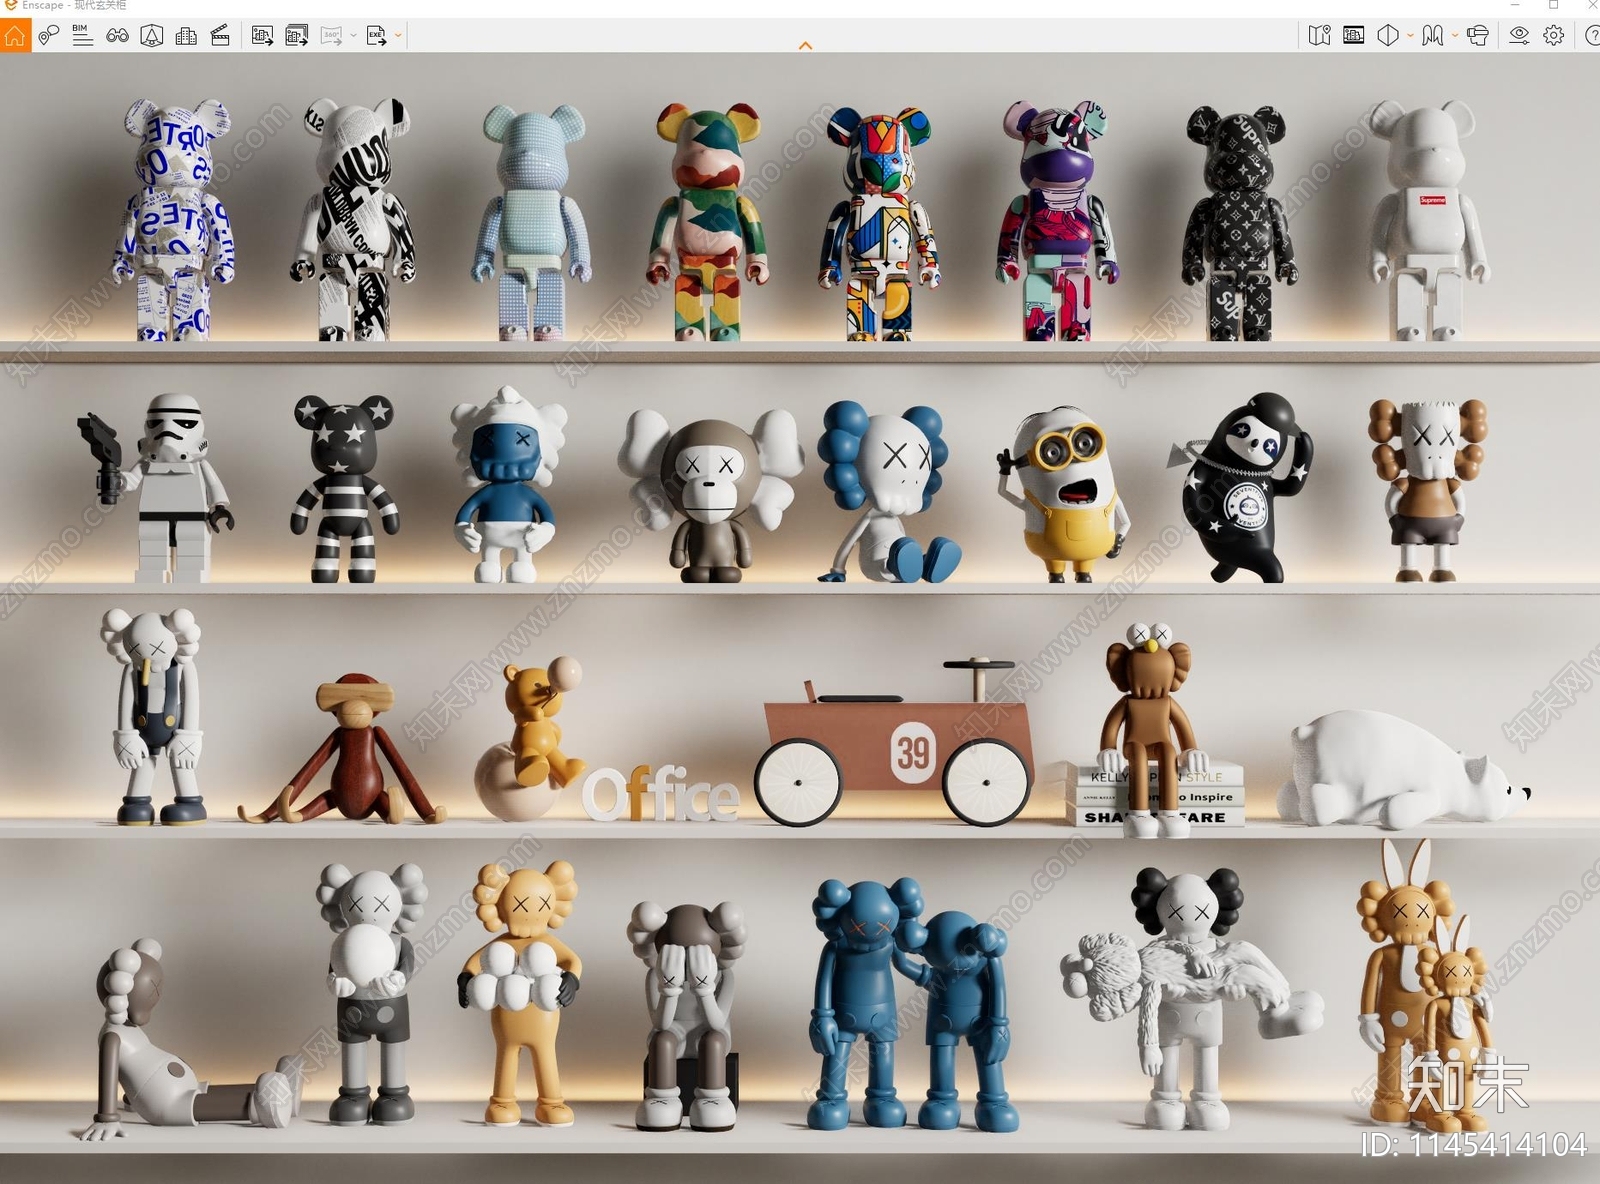Open the help question mark
The width and height of the screenshot is (1600, 1184).
pos(1591,36)
